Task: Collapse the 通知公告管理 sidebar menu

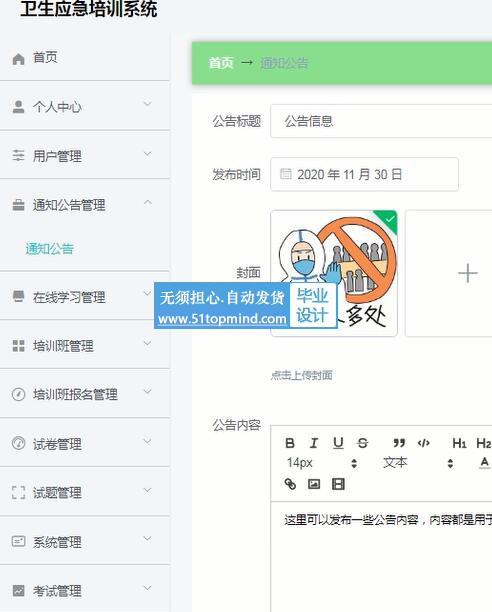Action: (x=85, y=204)
